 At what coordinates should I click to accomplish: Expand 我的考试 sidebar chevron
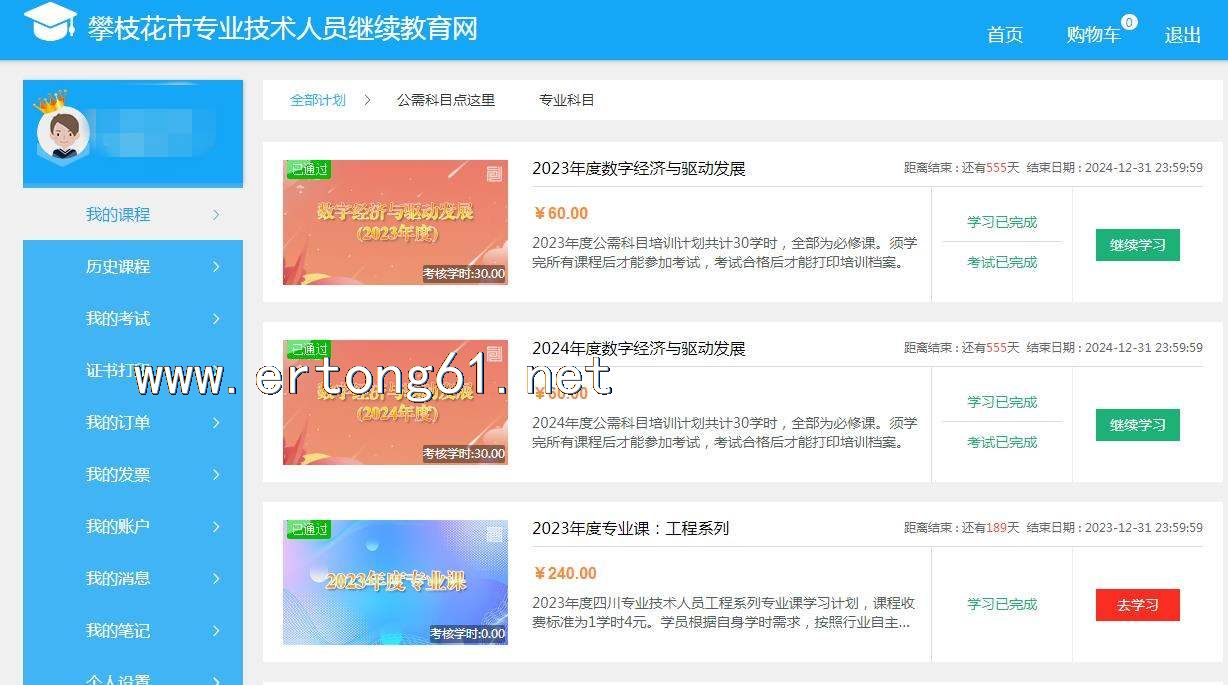[216, 319]
